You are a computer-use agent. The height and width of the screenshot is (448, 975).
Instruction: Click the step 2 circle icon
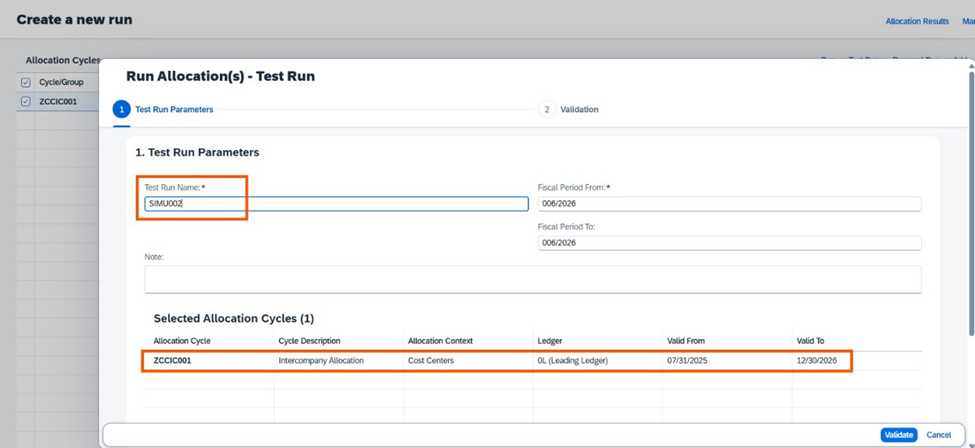[x=546, y=109]
